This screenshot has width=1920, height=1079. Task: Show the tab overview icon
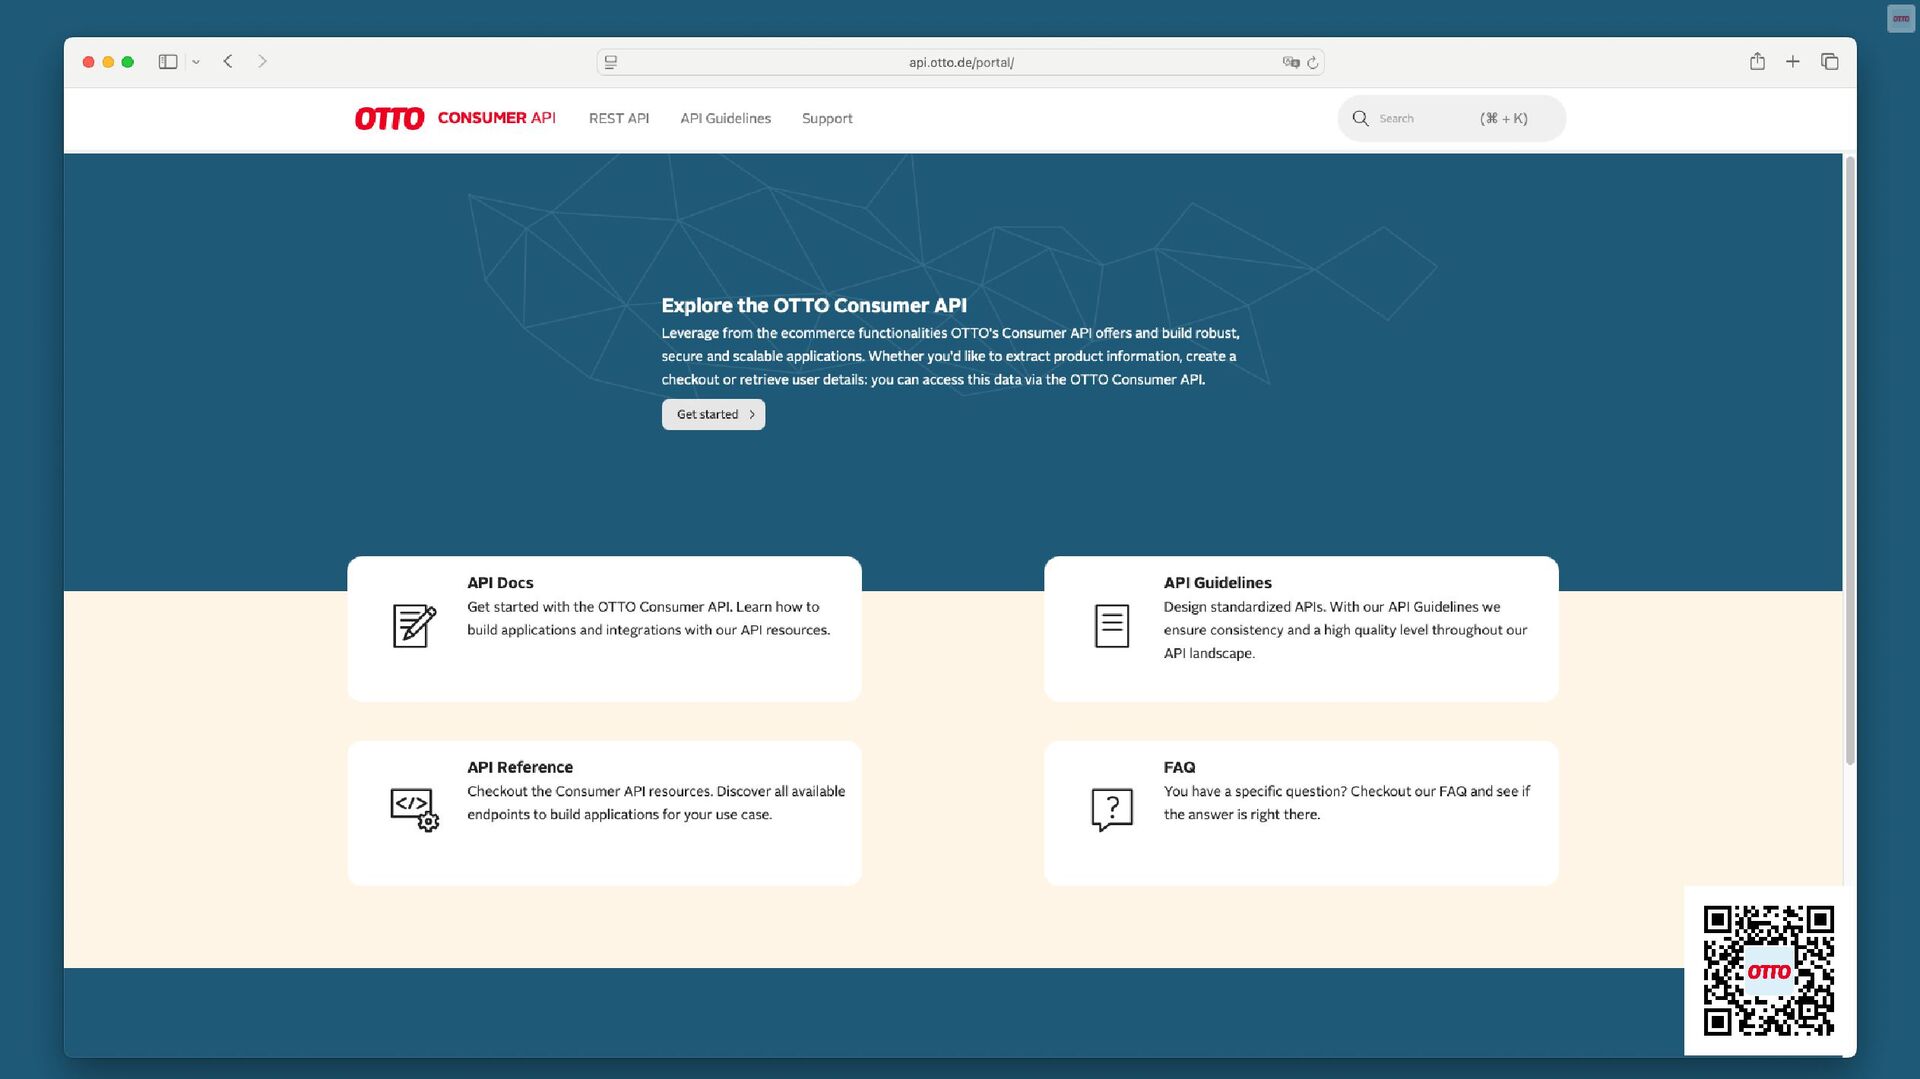1830,62
